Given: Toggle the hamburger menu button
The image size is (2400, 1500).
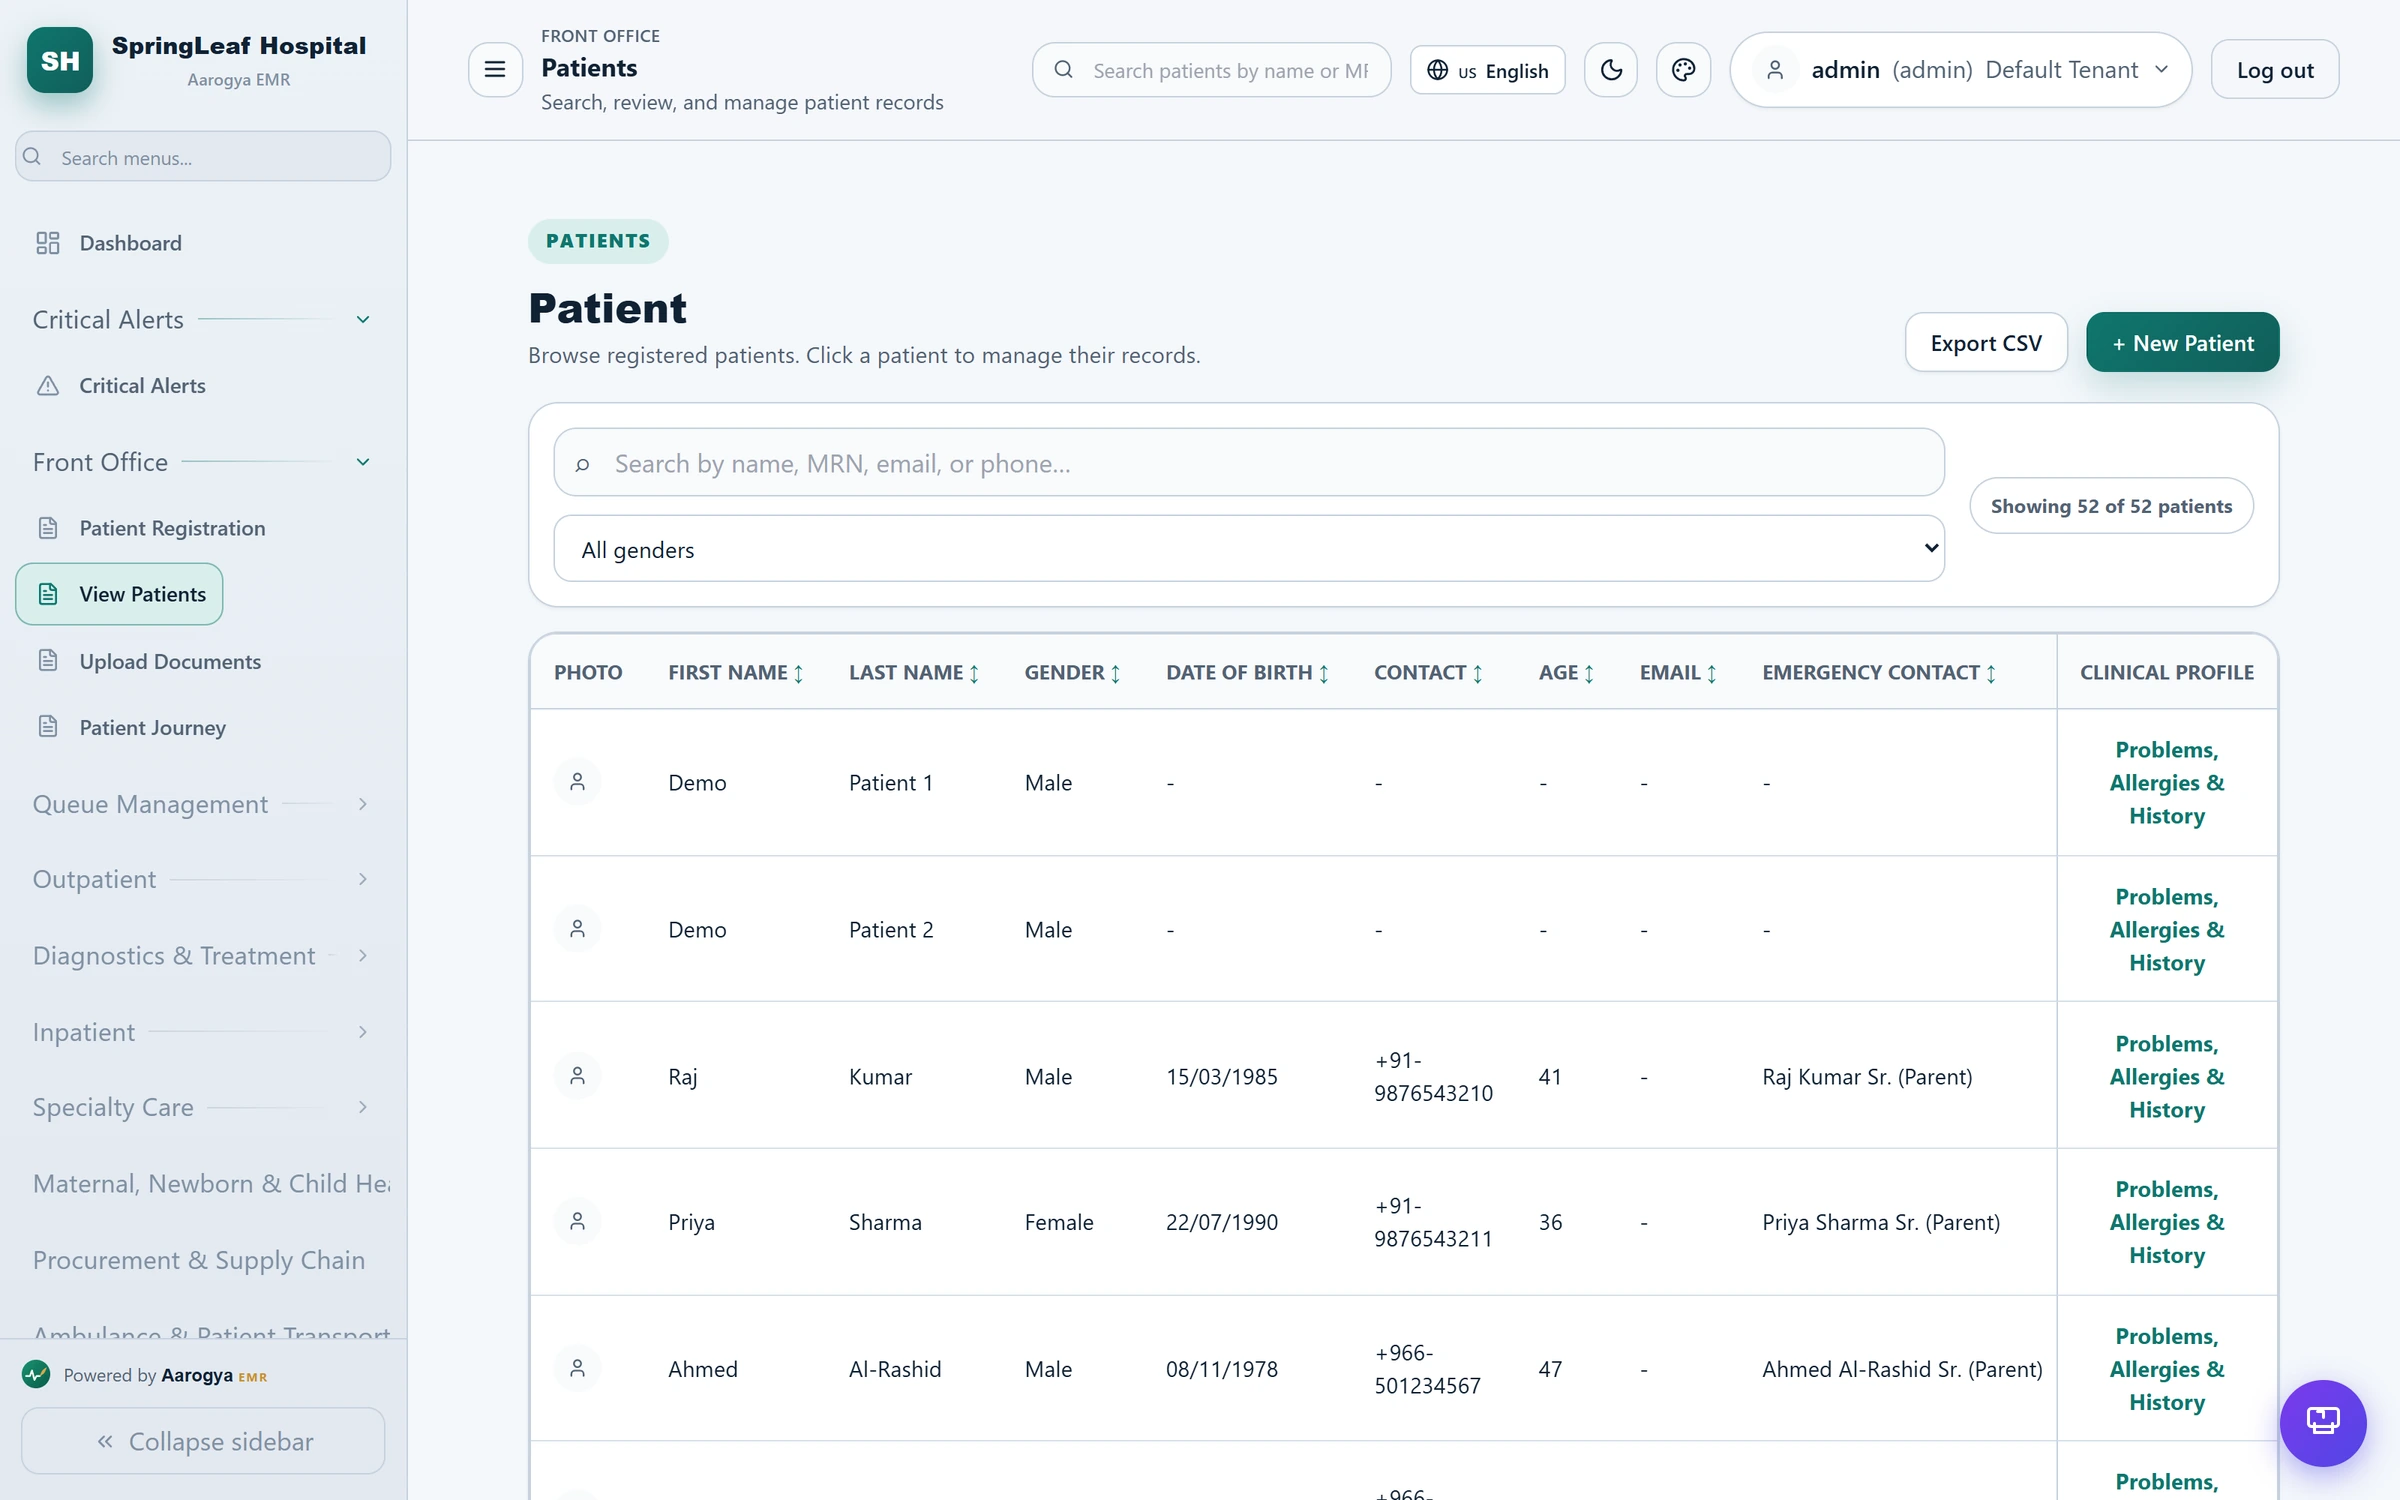Looking at the screenshot, I should point(495,69).
